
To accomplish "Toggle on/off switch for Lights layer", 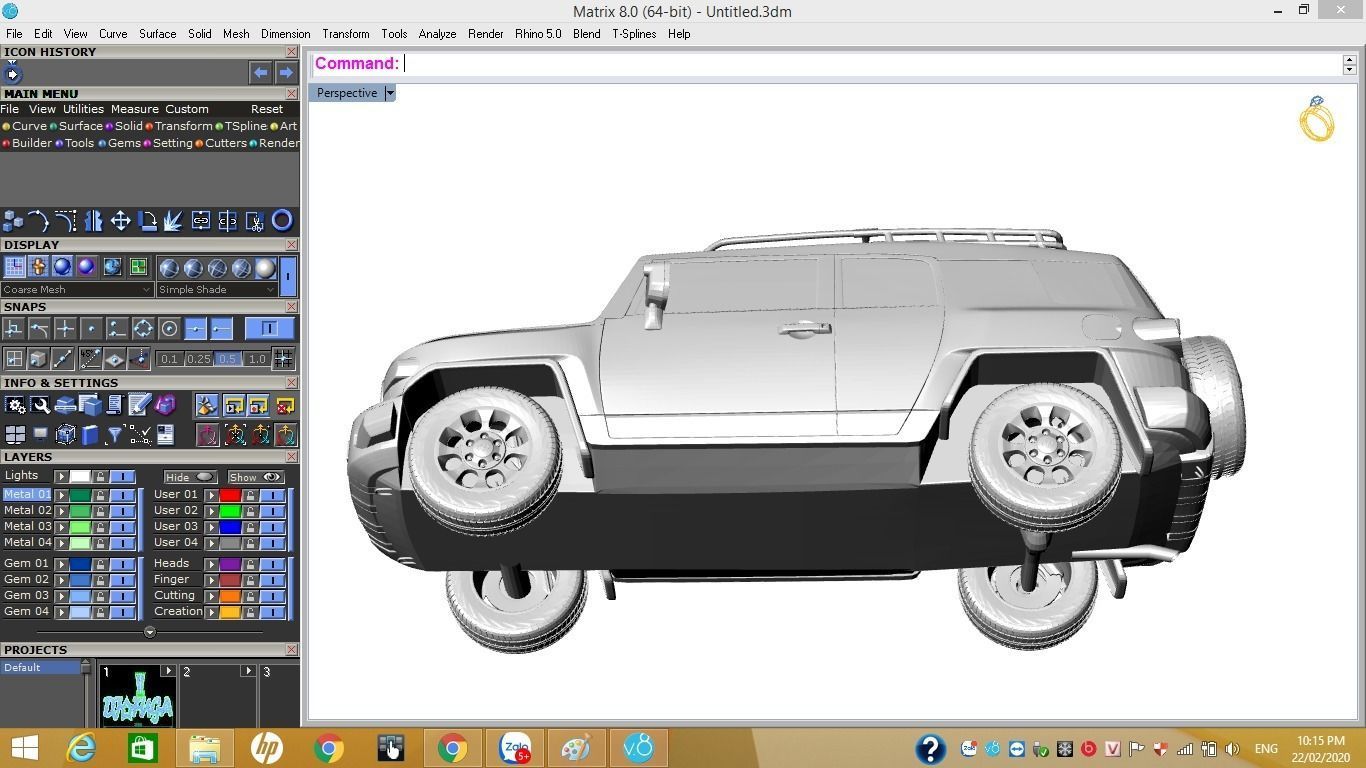I will pos(122,477).
